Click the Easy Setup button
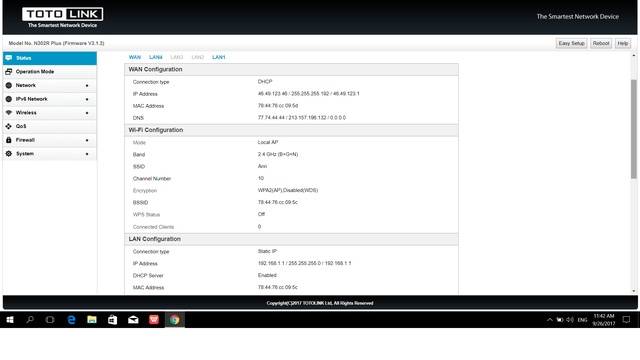 tap(571, 43)
